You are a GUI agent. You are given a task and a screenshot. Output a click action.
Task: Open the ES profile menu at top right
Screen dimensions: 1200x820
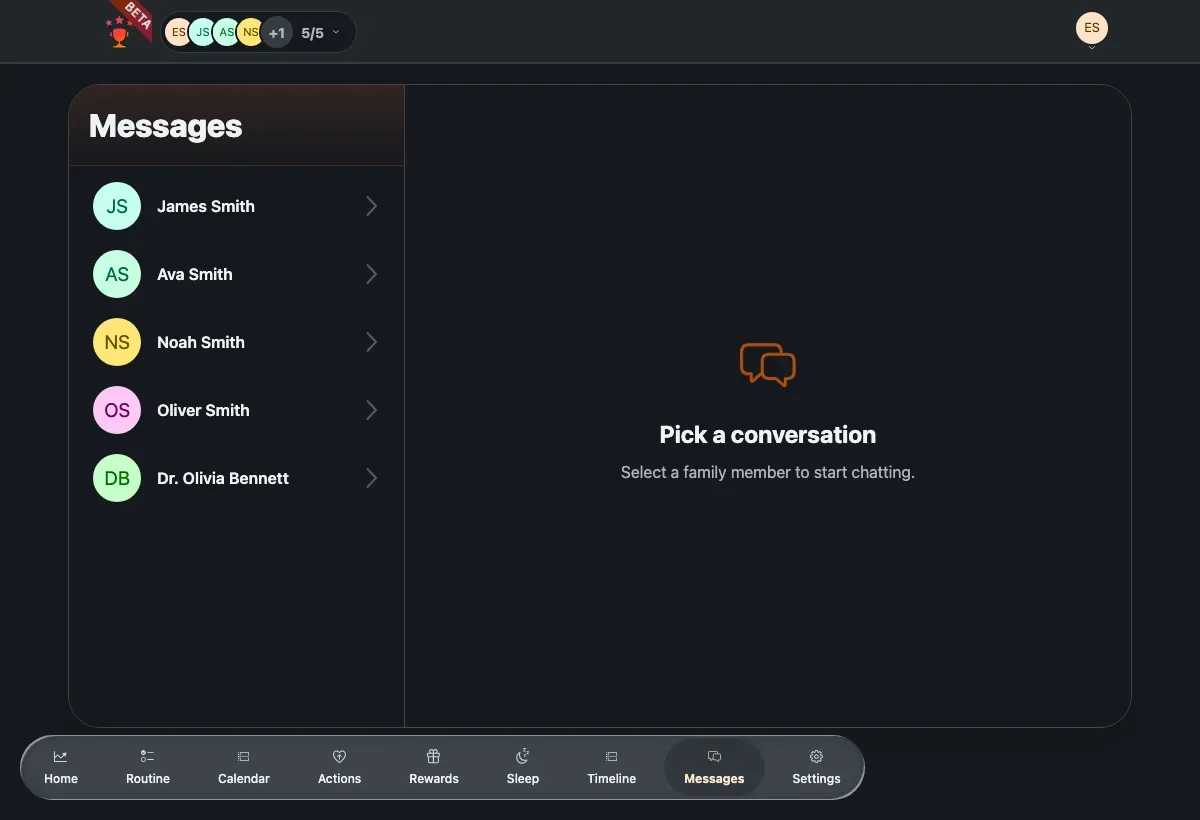1092,28
